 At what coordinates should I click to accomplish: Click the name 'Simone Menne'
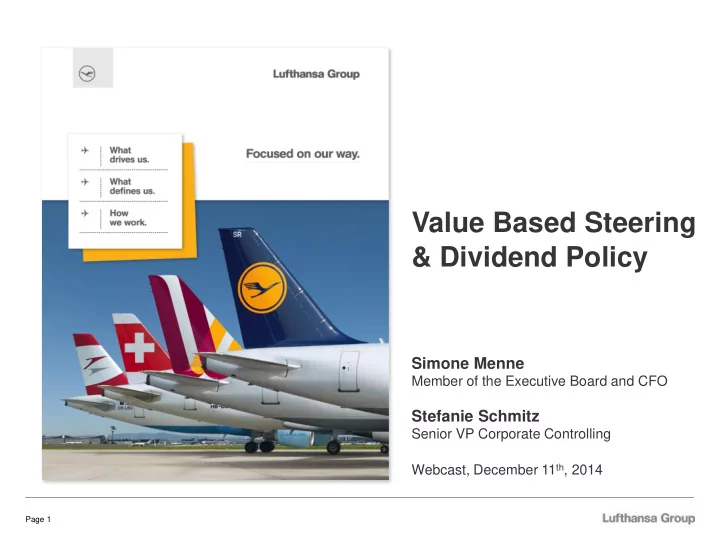467,363
